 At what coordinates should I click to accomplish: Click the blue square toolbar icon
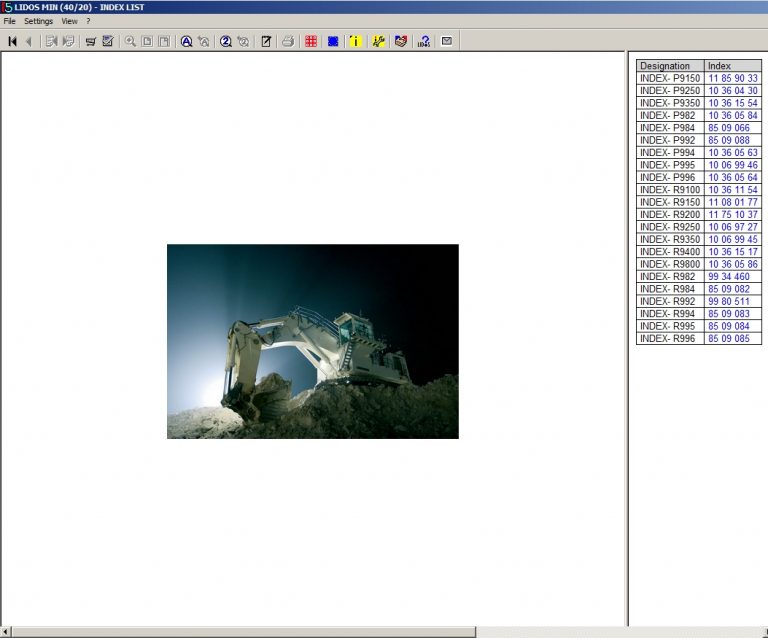tap(333, 41)
